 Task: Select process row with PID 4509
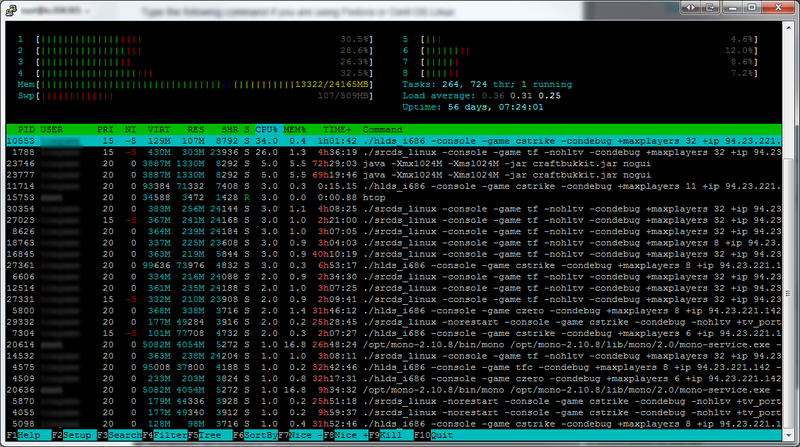coord(394,379)
